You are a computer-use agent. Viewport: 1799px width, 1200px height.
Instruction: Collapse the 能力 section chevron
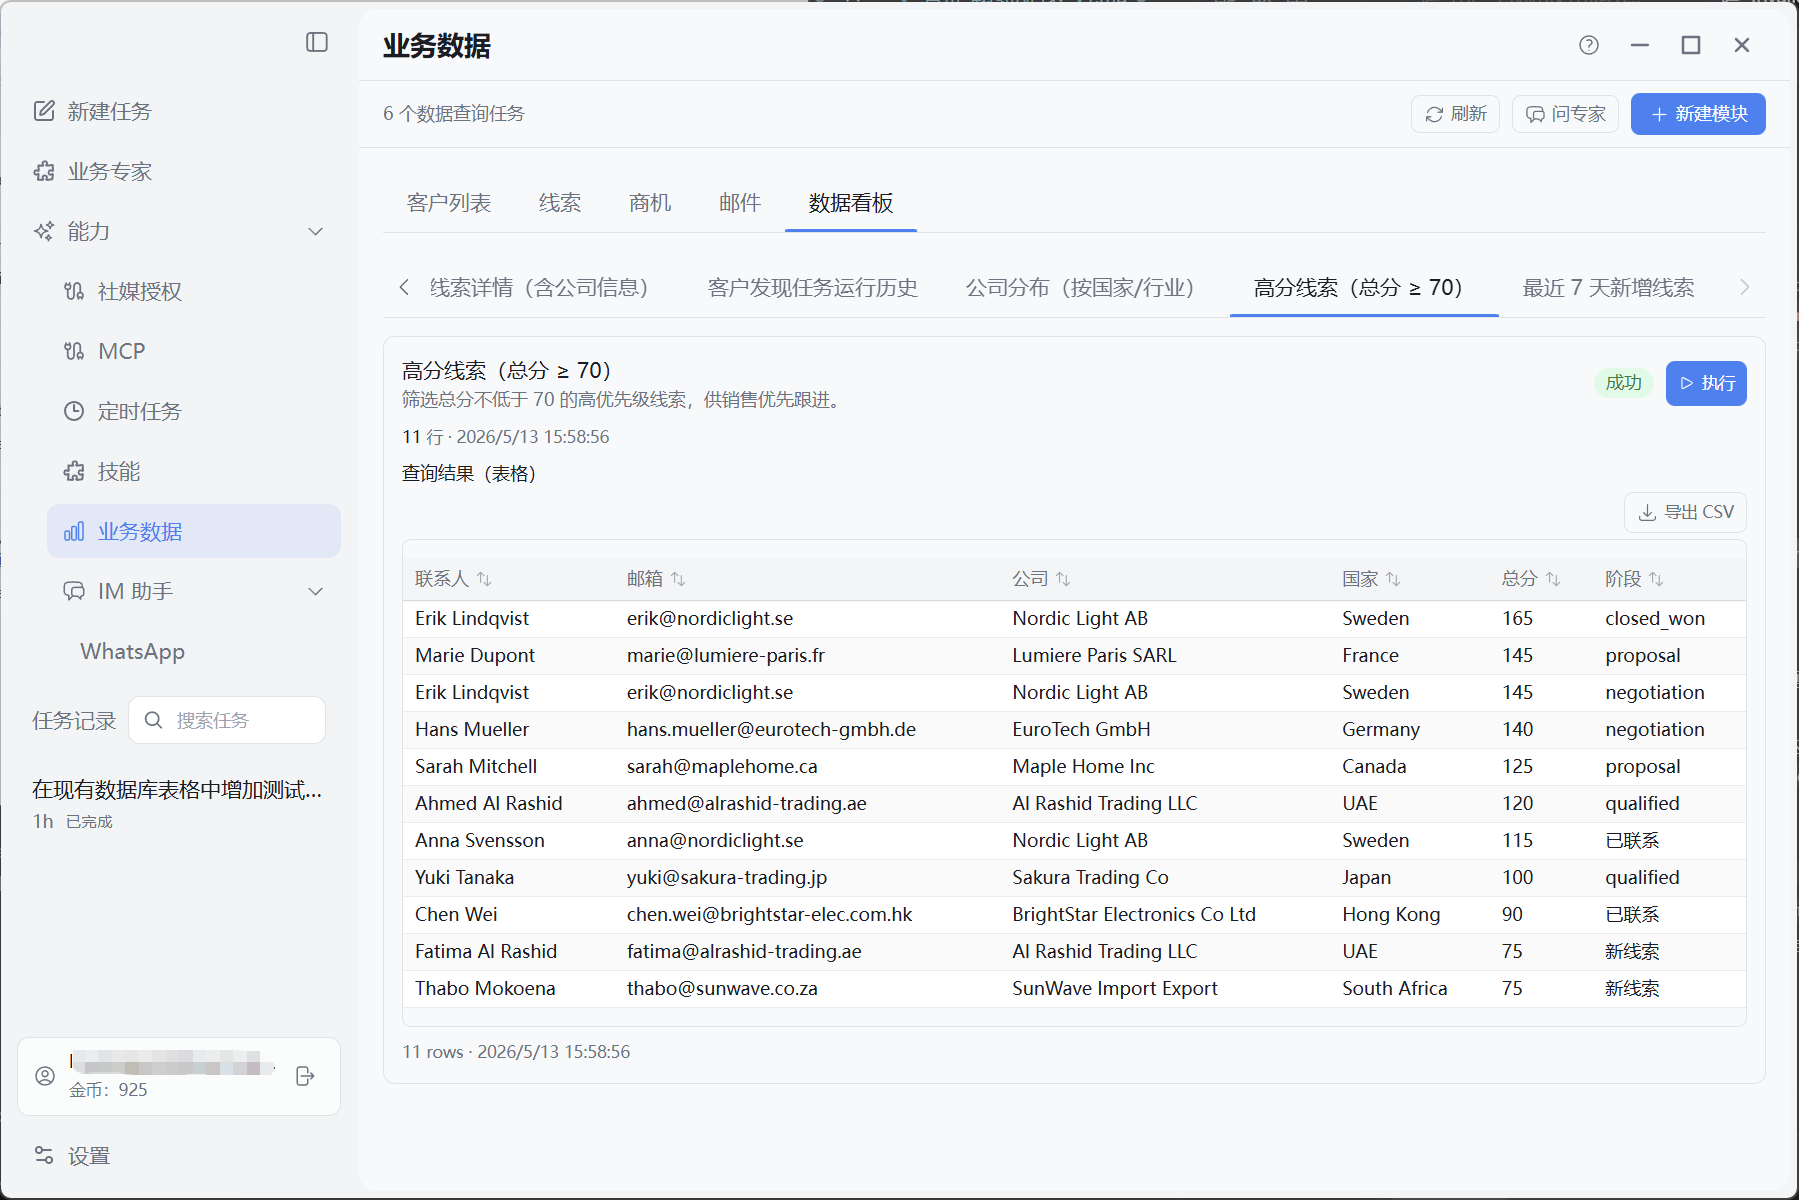(x=316, y=231)
